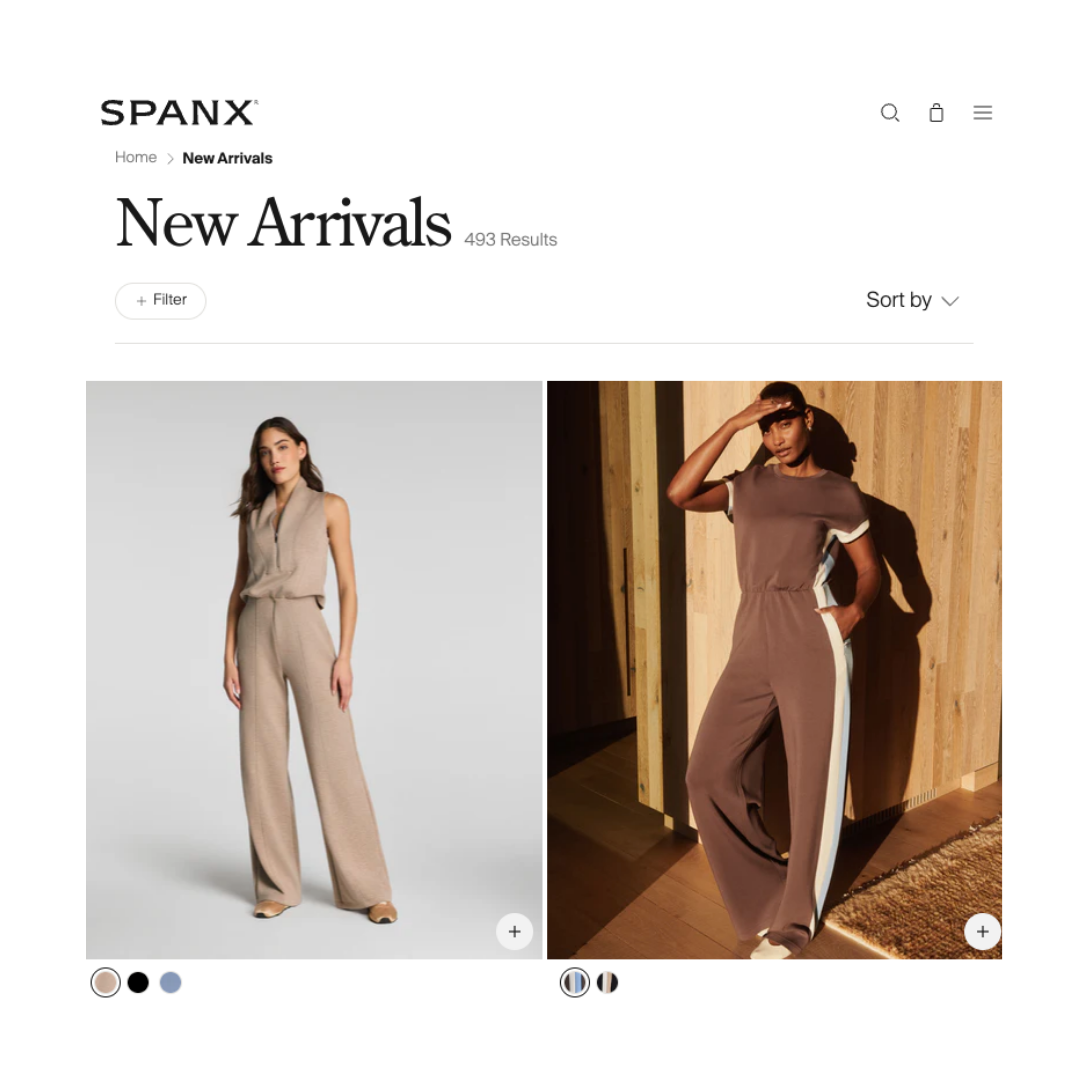1080x1080 pixels.
Task: Go to Home breadcrumb link
Action: pyautogui.click(x=136, y=158)
